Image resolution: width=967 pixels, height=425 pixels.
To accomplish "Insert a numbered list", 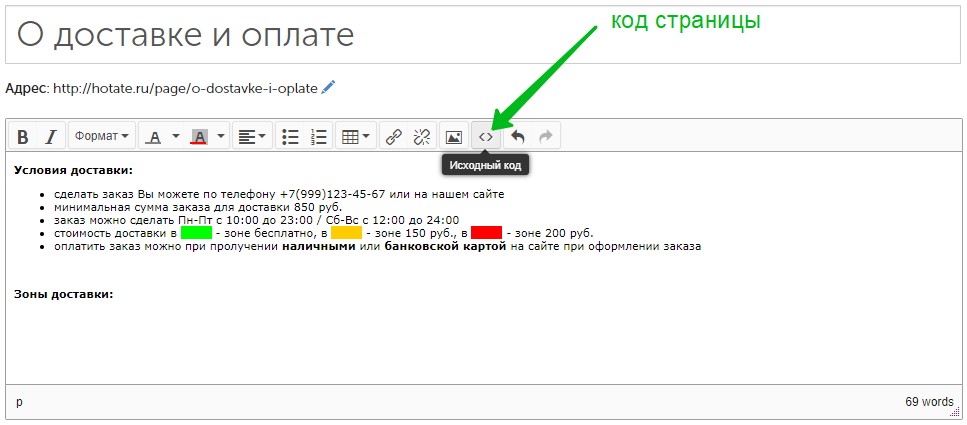I will point(318,136).
